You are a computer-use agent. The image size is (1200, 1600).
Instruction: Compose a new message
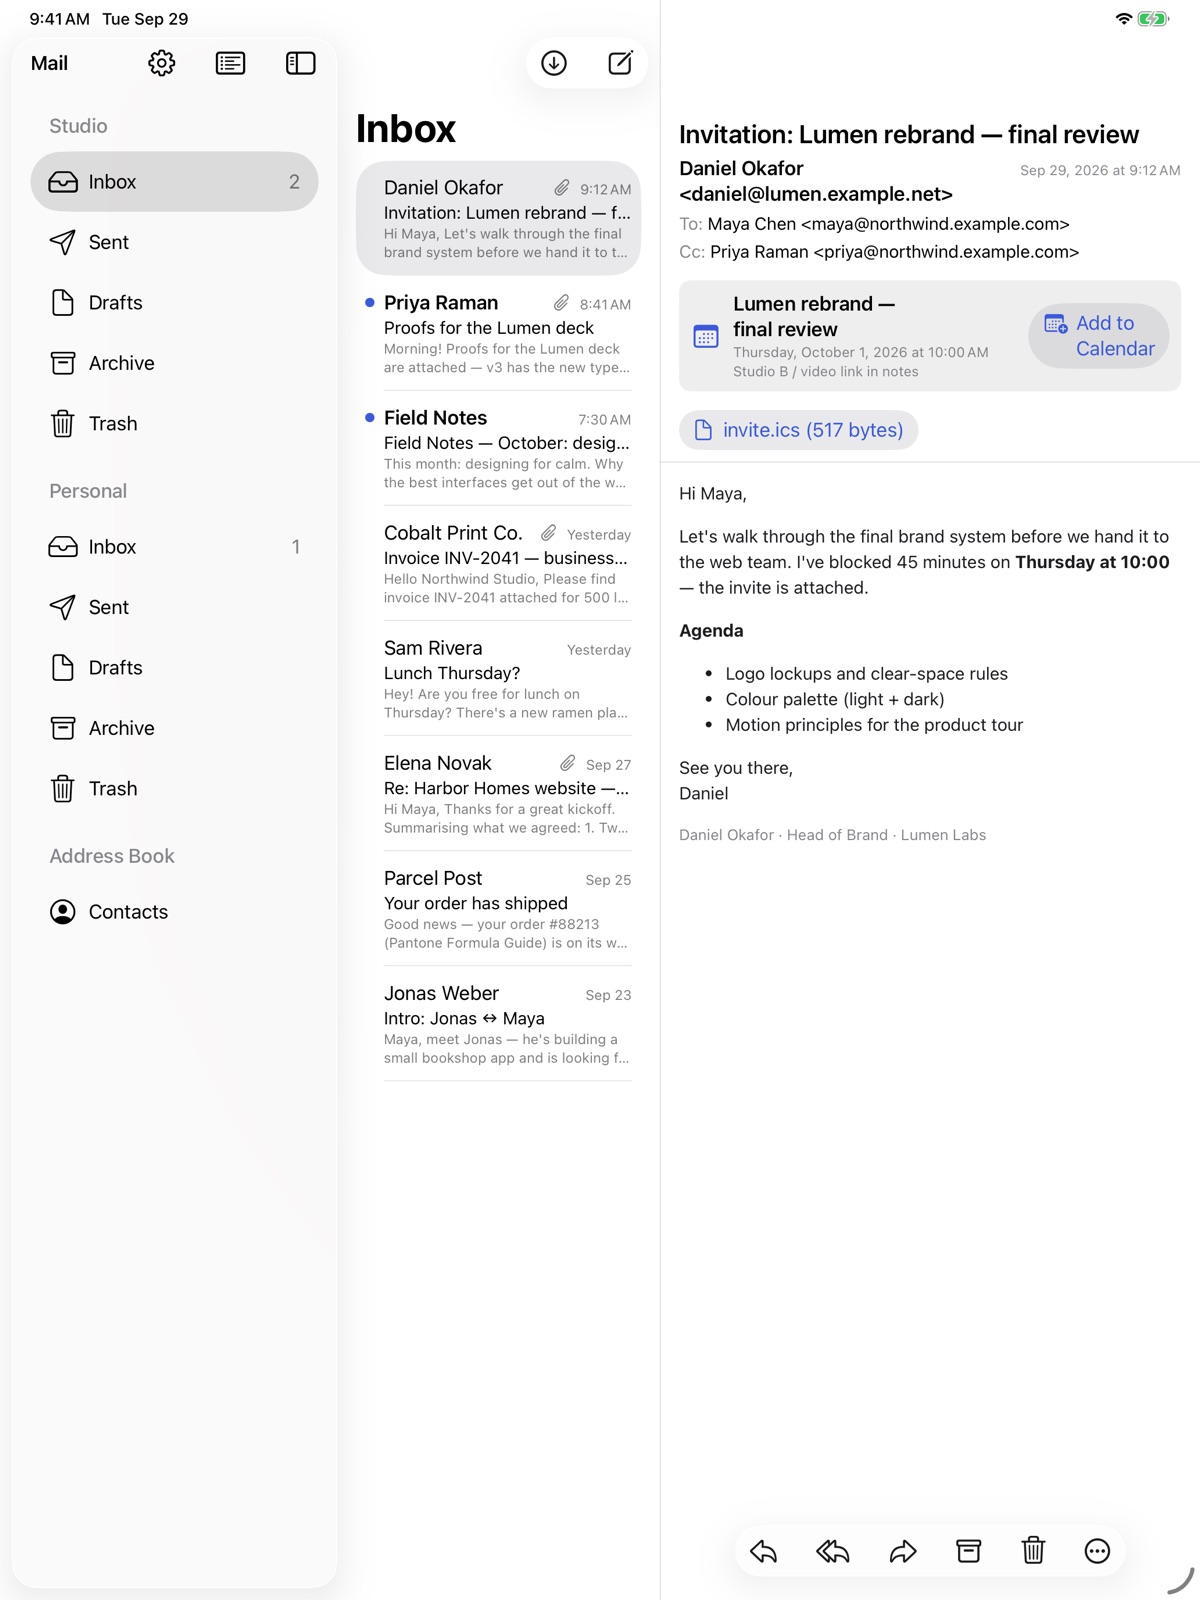click(x=620, y=63)
